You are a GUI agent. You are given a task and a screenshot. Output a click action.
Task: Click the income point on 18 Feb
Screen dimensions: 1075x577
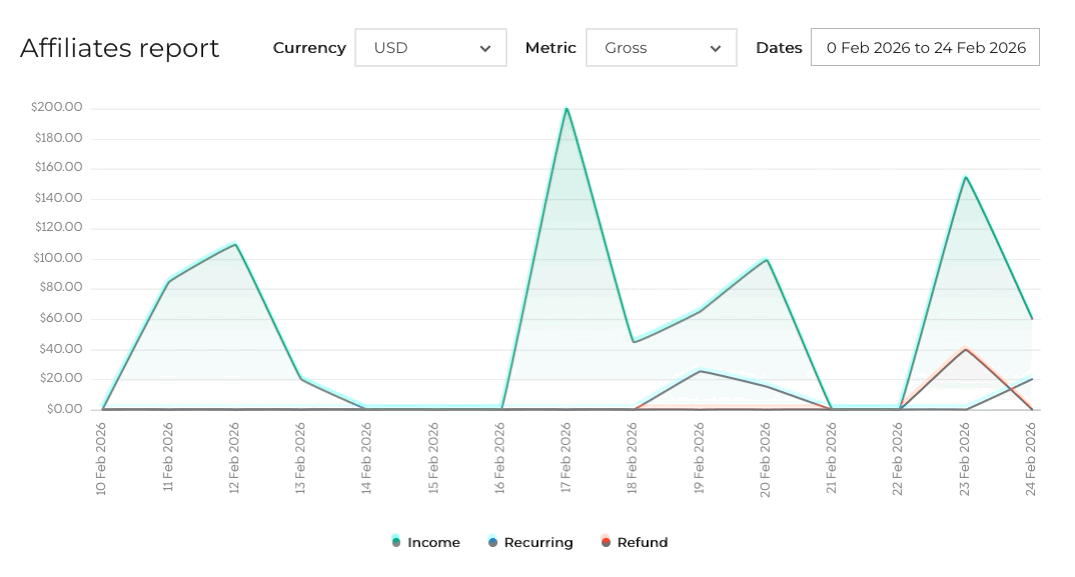click(634, 342)
